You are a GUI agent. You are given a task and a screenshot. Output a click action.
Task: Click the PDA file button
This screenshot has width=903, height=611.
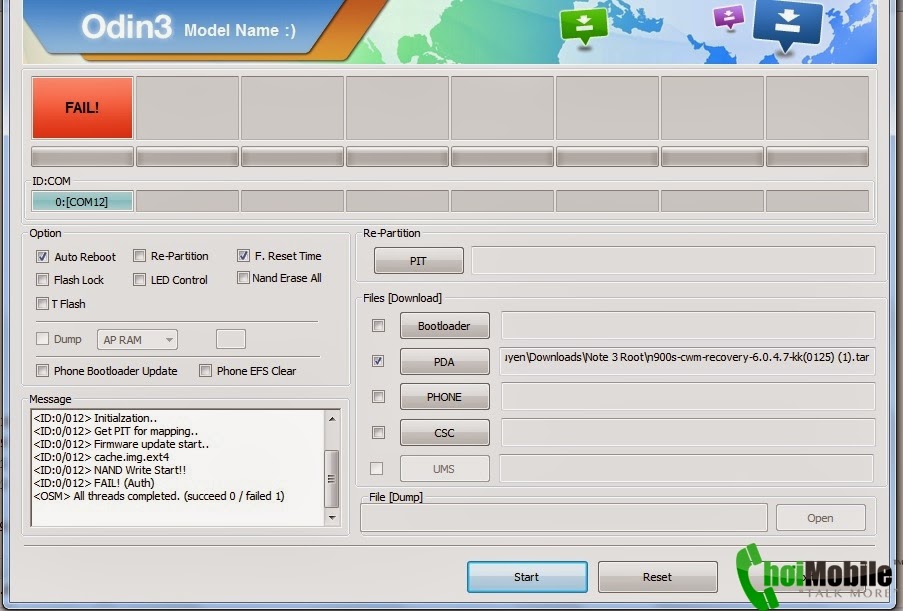pos(445,362)
